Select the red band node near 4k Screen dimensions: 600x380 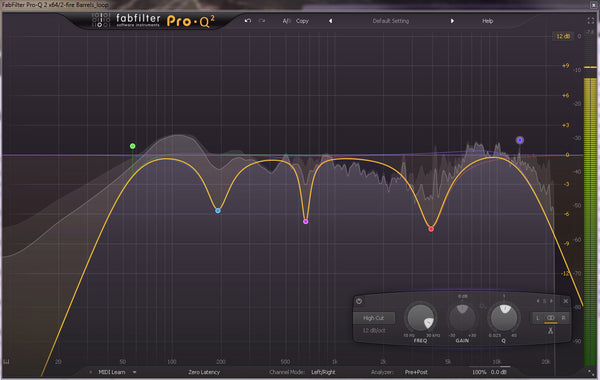pos(431,229)
